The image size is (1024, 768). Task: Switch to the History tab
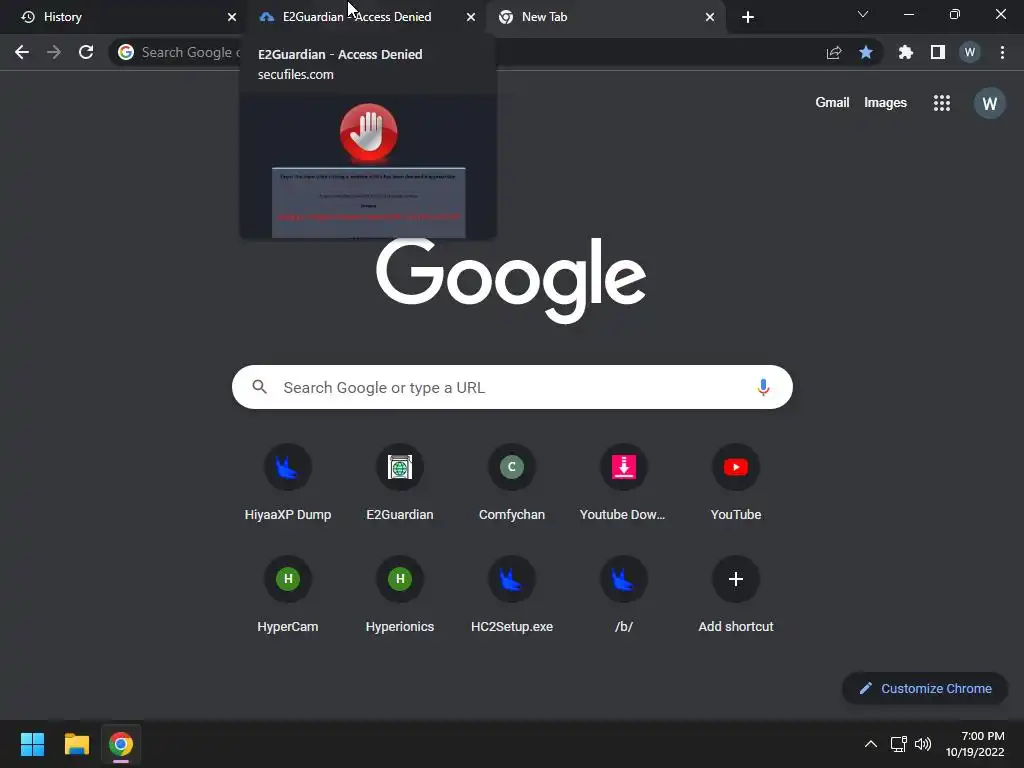[x=124, y=17]
